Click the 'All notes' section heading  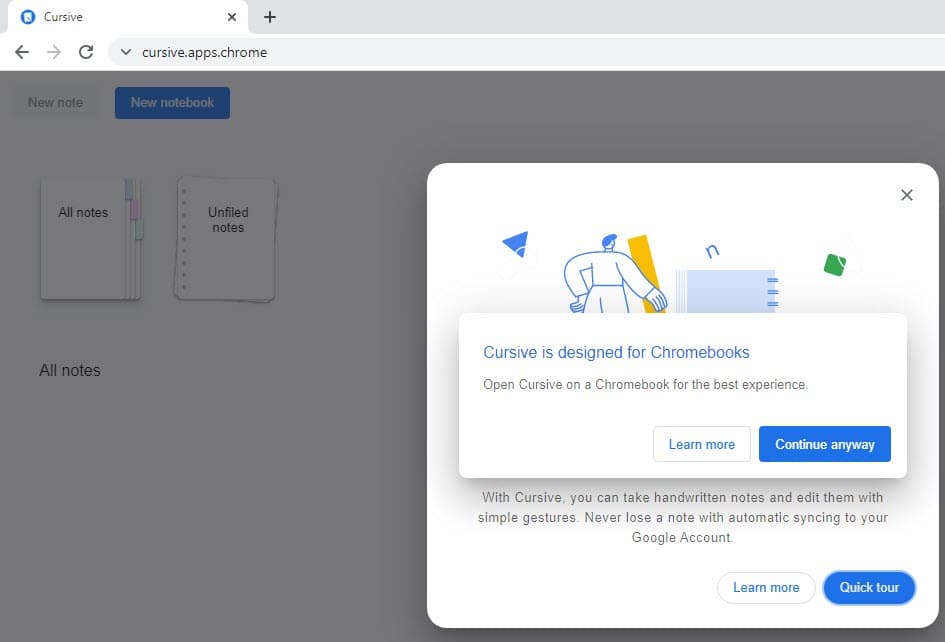pos(70,370)
